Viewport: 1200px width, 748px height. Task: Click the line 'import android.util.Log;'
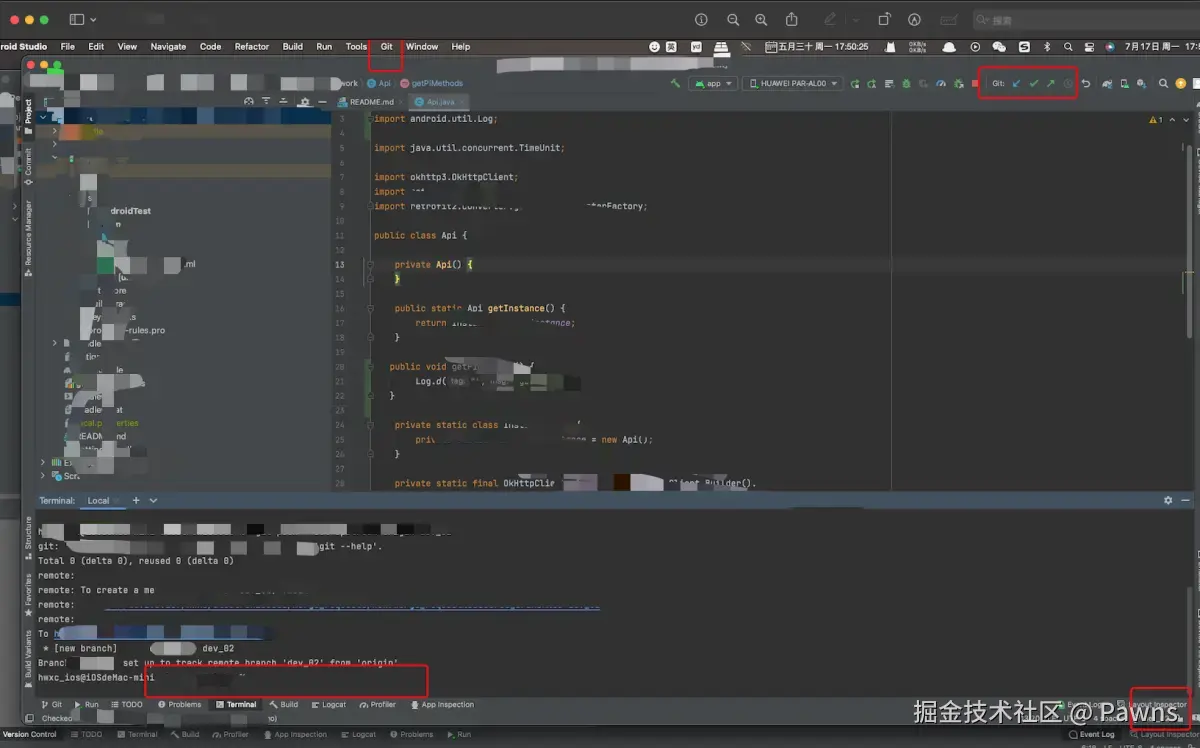435,118
